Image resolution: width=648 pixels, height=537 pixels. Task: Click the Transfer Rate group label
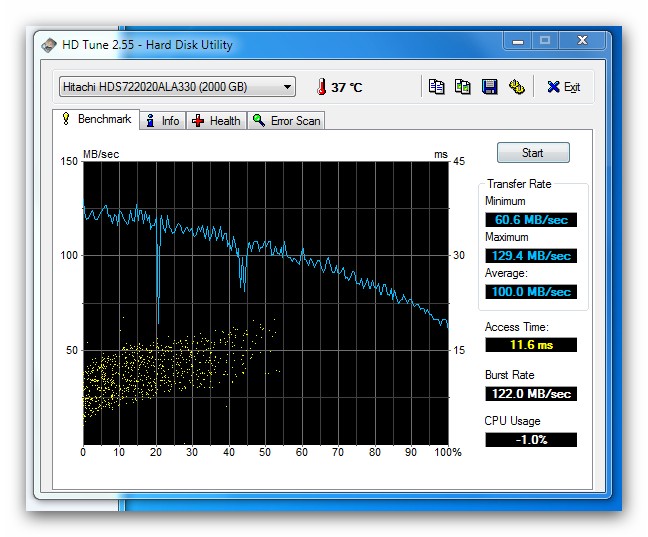pyautogui.click(x=519, y=184)
